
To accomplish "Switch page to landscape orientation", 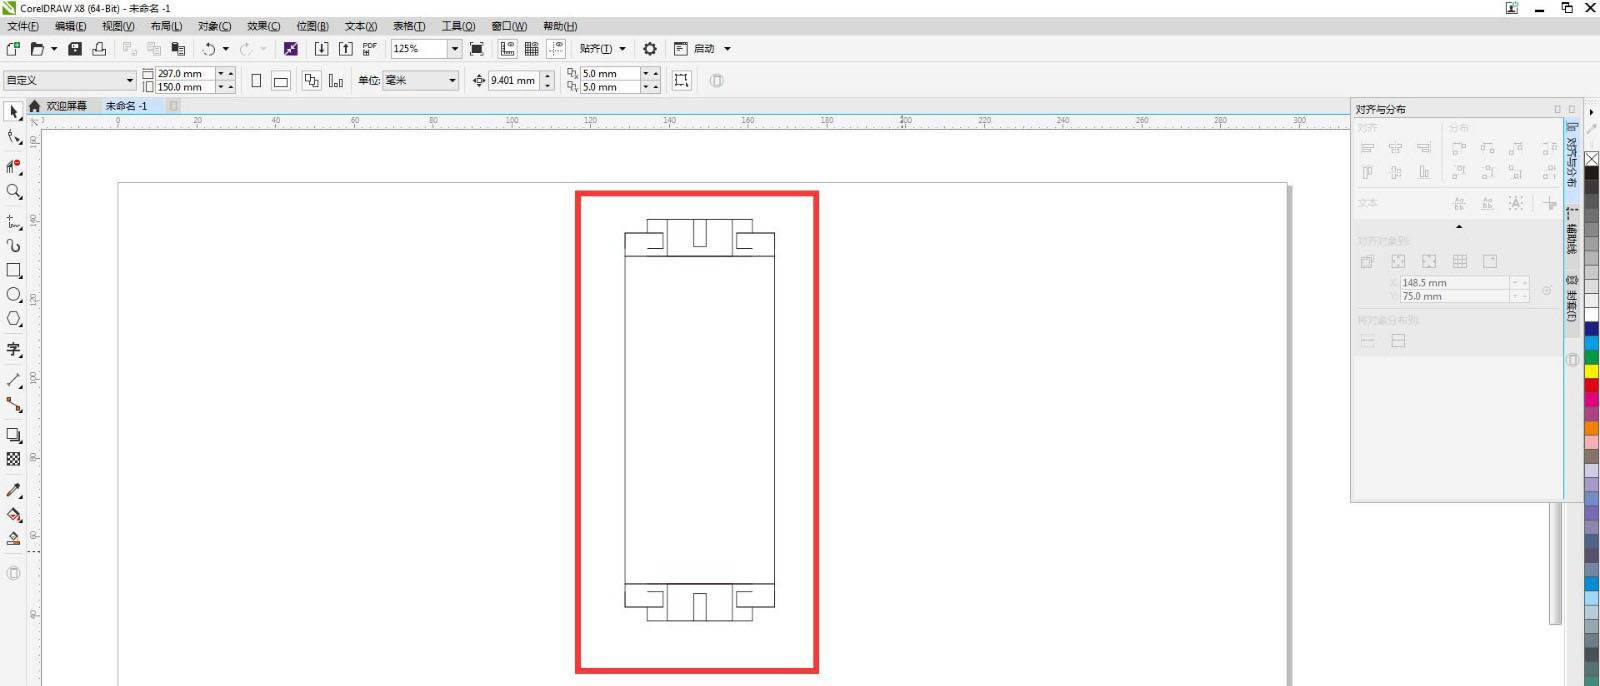I will point(281,81).
